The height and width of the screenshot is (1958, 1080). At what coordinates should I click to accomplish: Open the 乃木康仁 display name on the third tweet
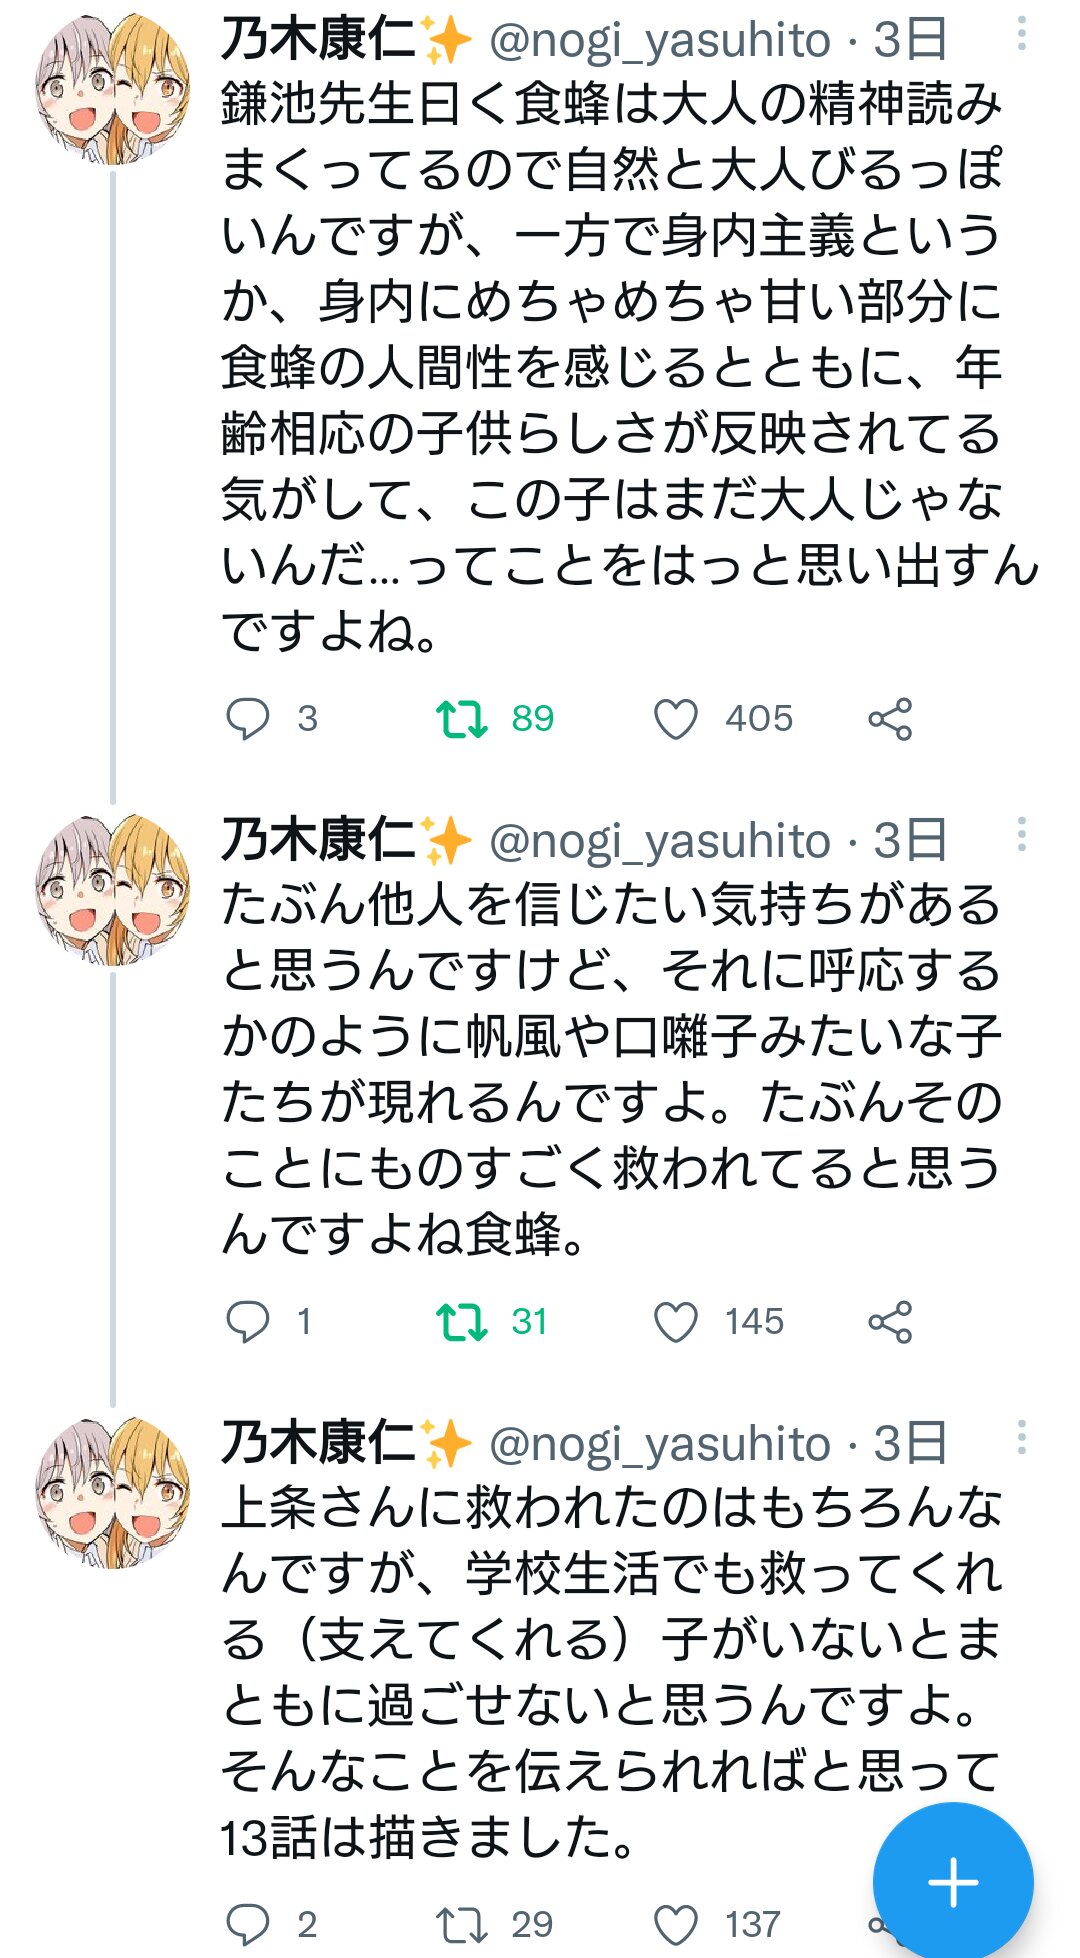318,1443
